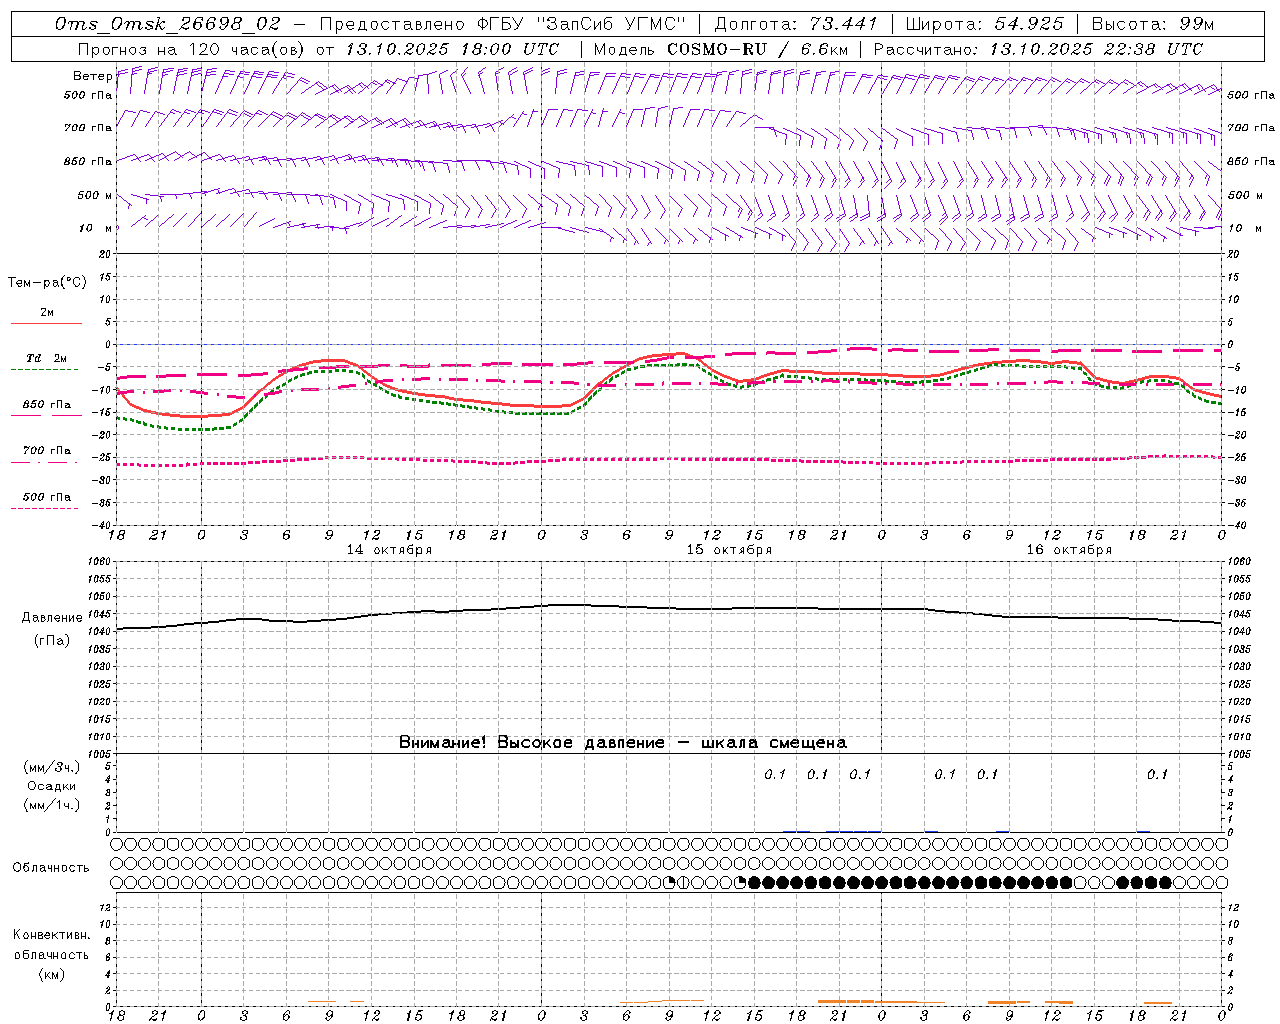Click the station title Oms_Omsk_26698_02
Viewport: 1280px width, 1024px height.
[168, 24]
